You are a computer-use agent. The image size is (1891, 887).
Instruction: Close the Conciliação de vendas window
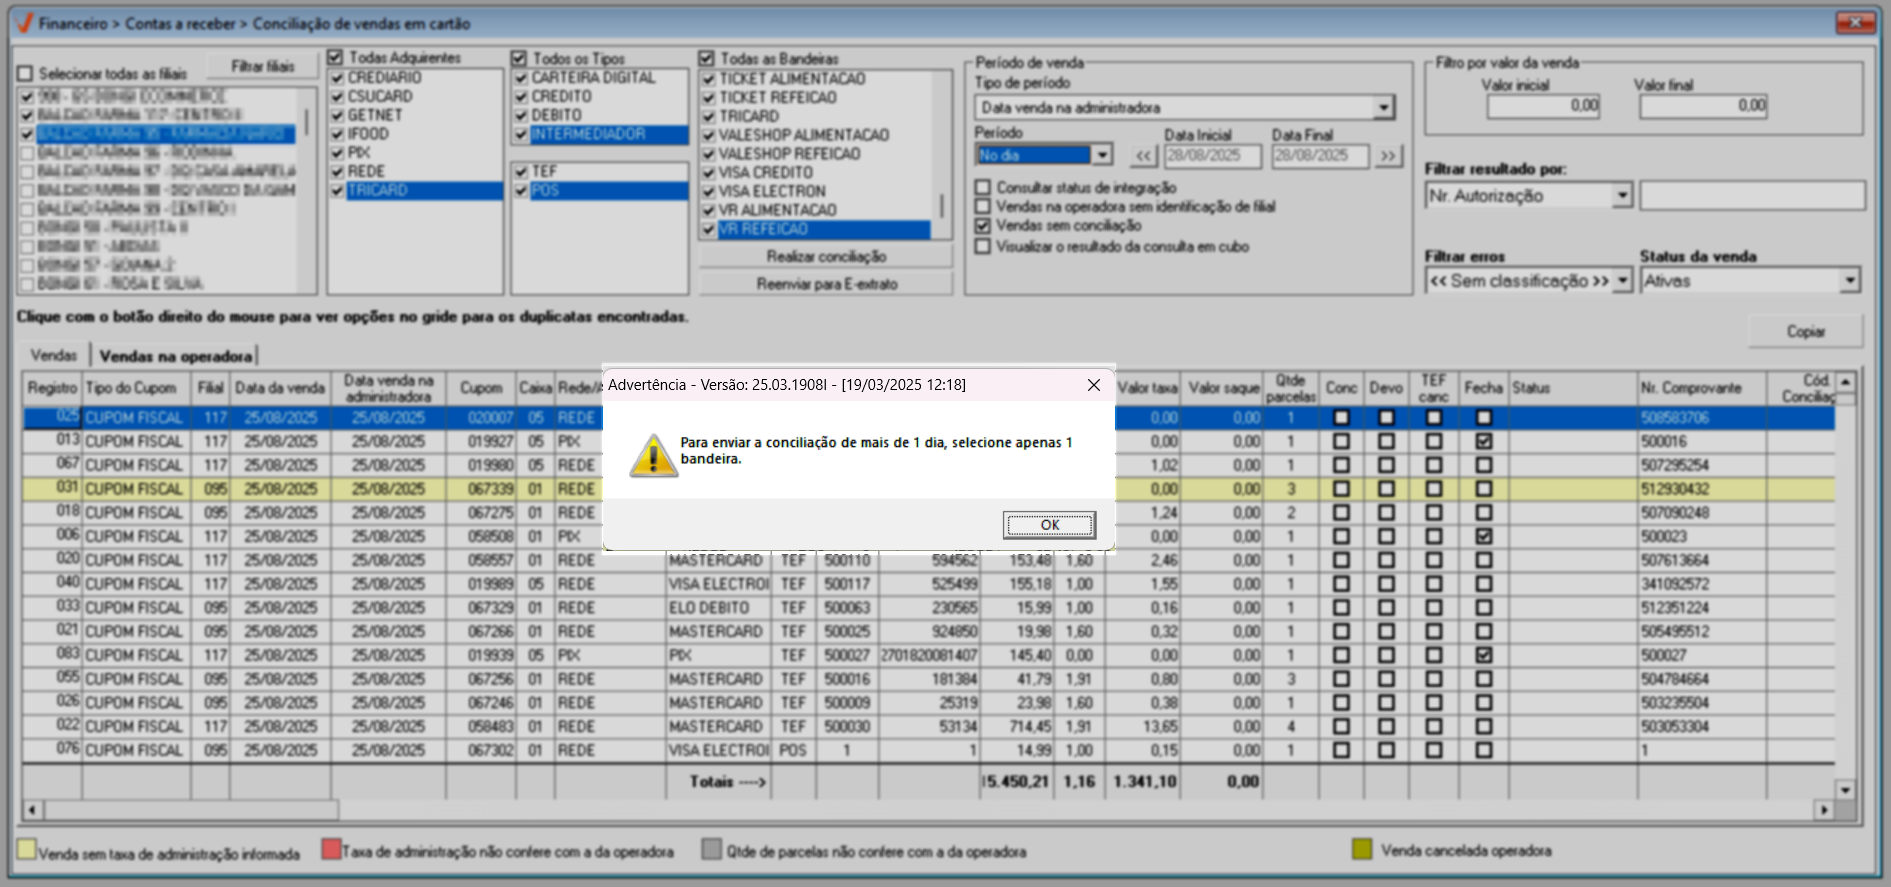[1855, 22]
